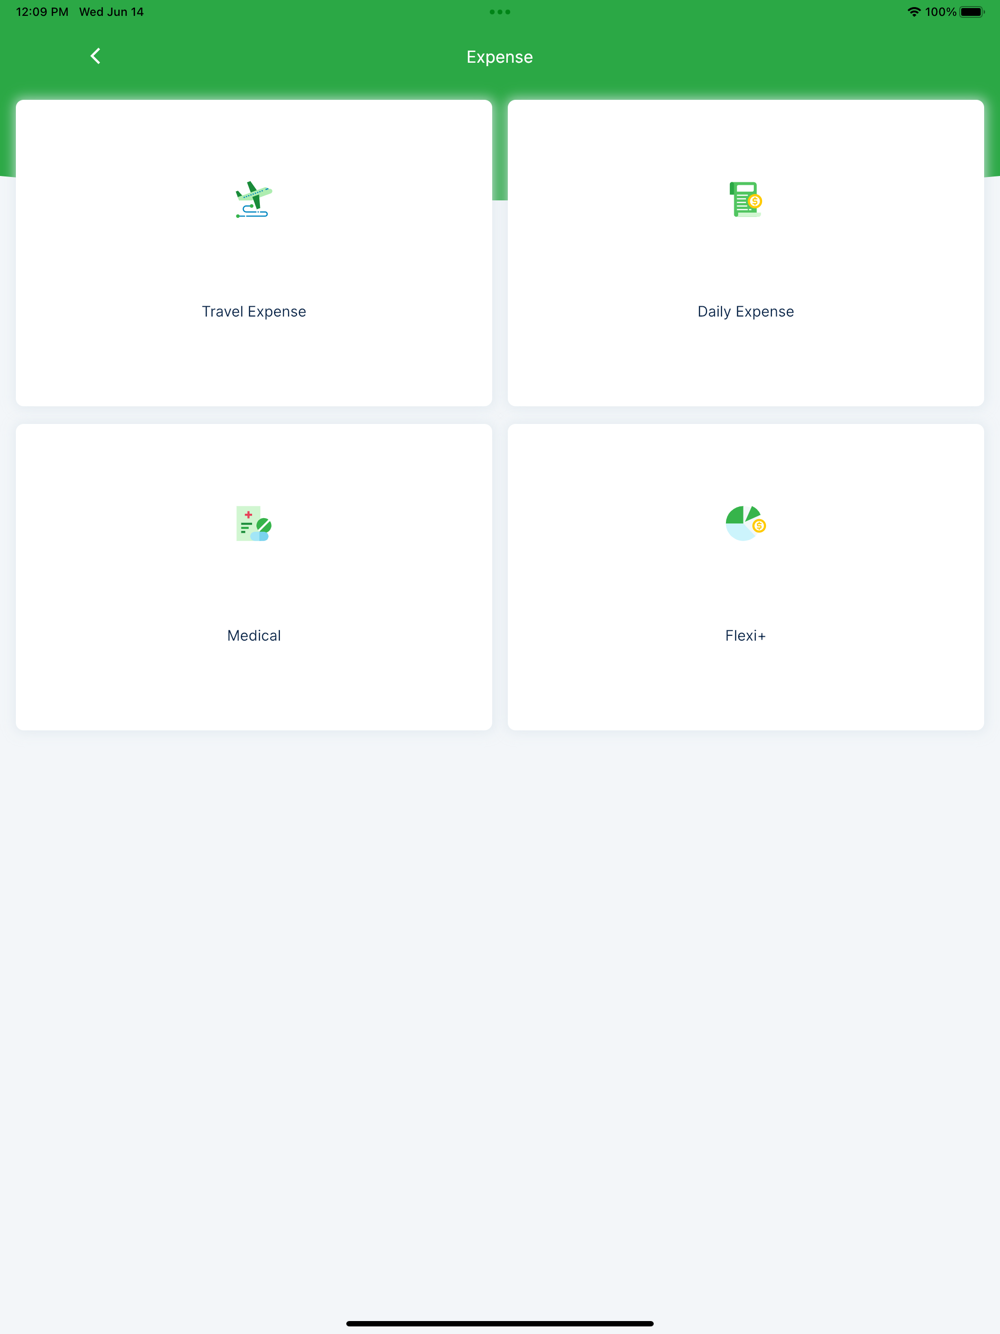Tap the three-dot multitasking indicator
This screenshot has width=1000, height=1334.
(x=500, y=12)
